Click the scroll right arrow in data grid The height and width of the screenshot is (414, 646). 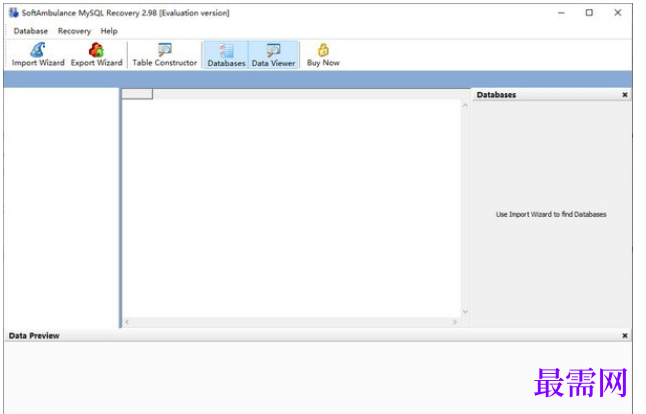click(x=455, y=322)
